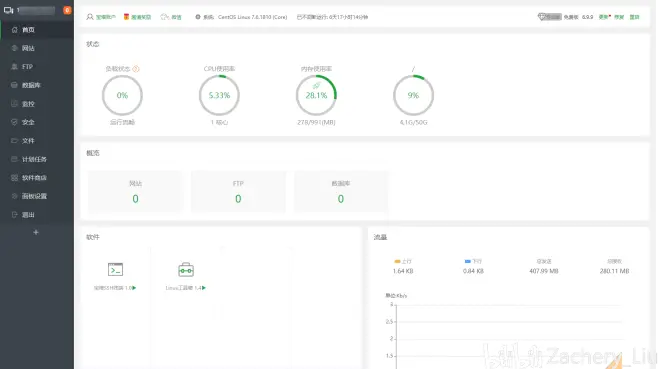
Task: Click the monitor icon in sidebar header
Action: 8,10
